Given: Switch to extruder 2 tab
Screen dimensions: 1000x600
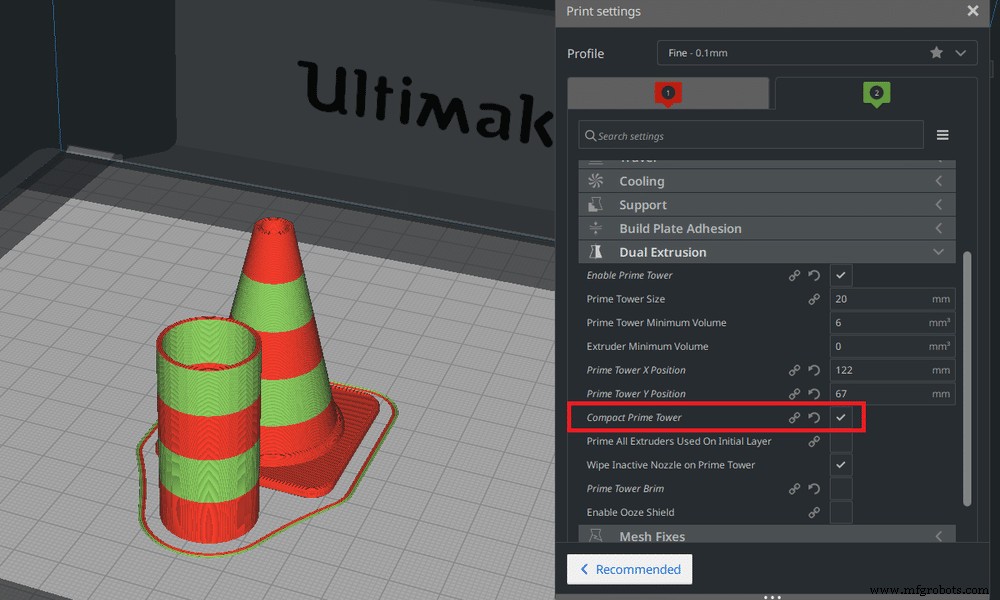Looking at the screenshot, I should (876, 93).
